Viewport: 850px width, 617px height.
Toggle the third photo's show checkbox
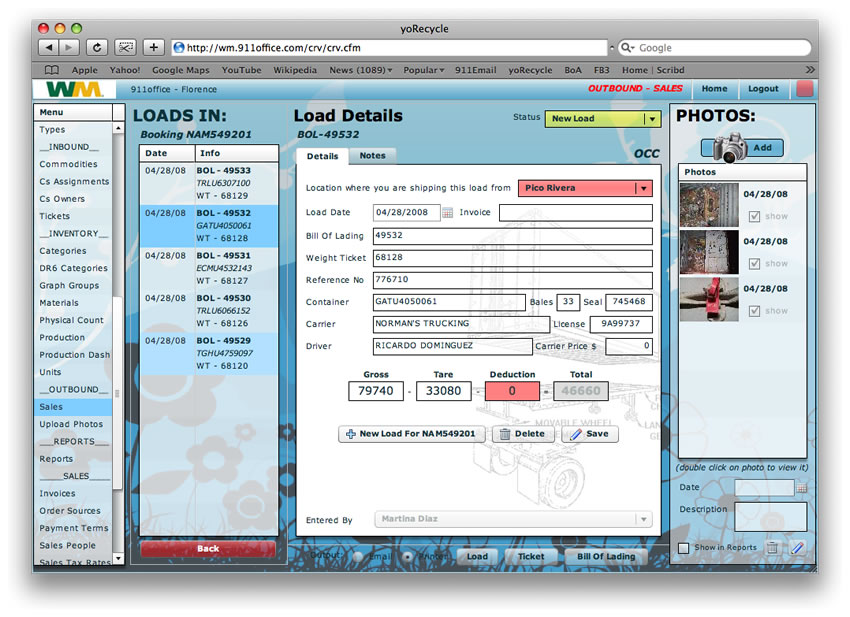pyautogui.click(x=754, y=311)
